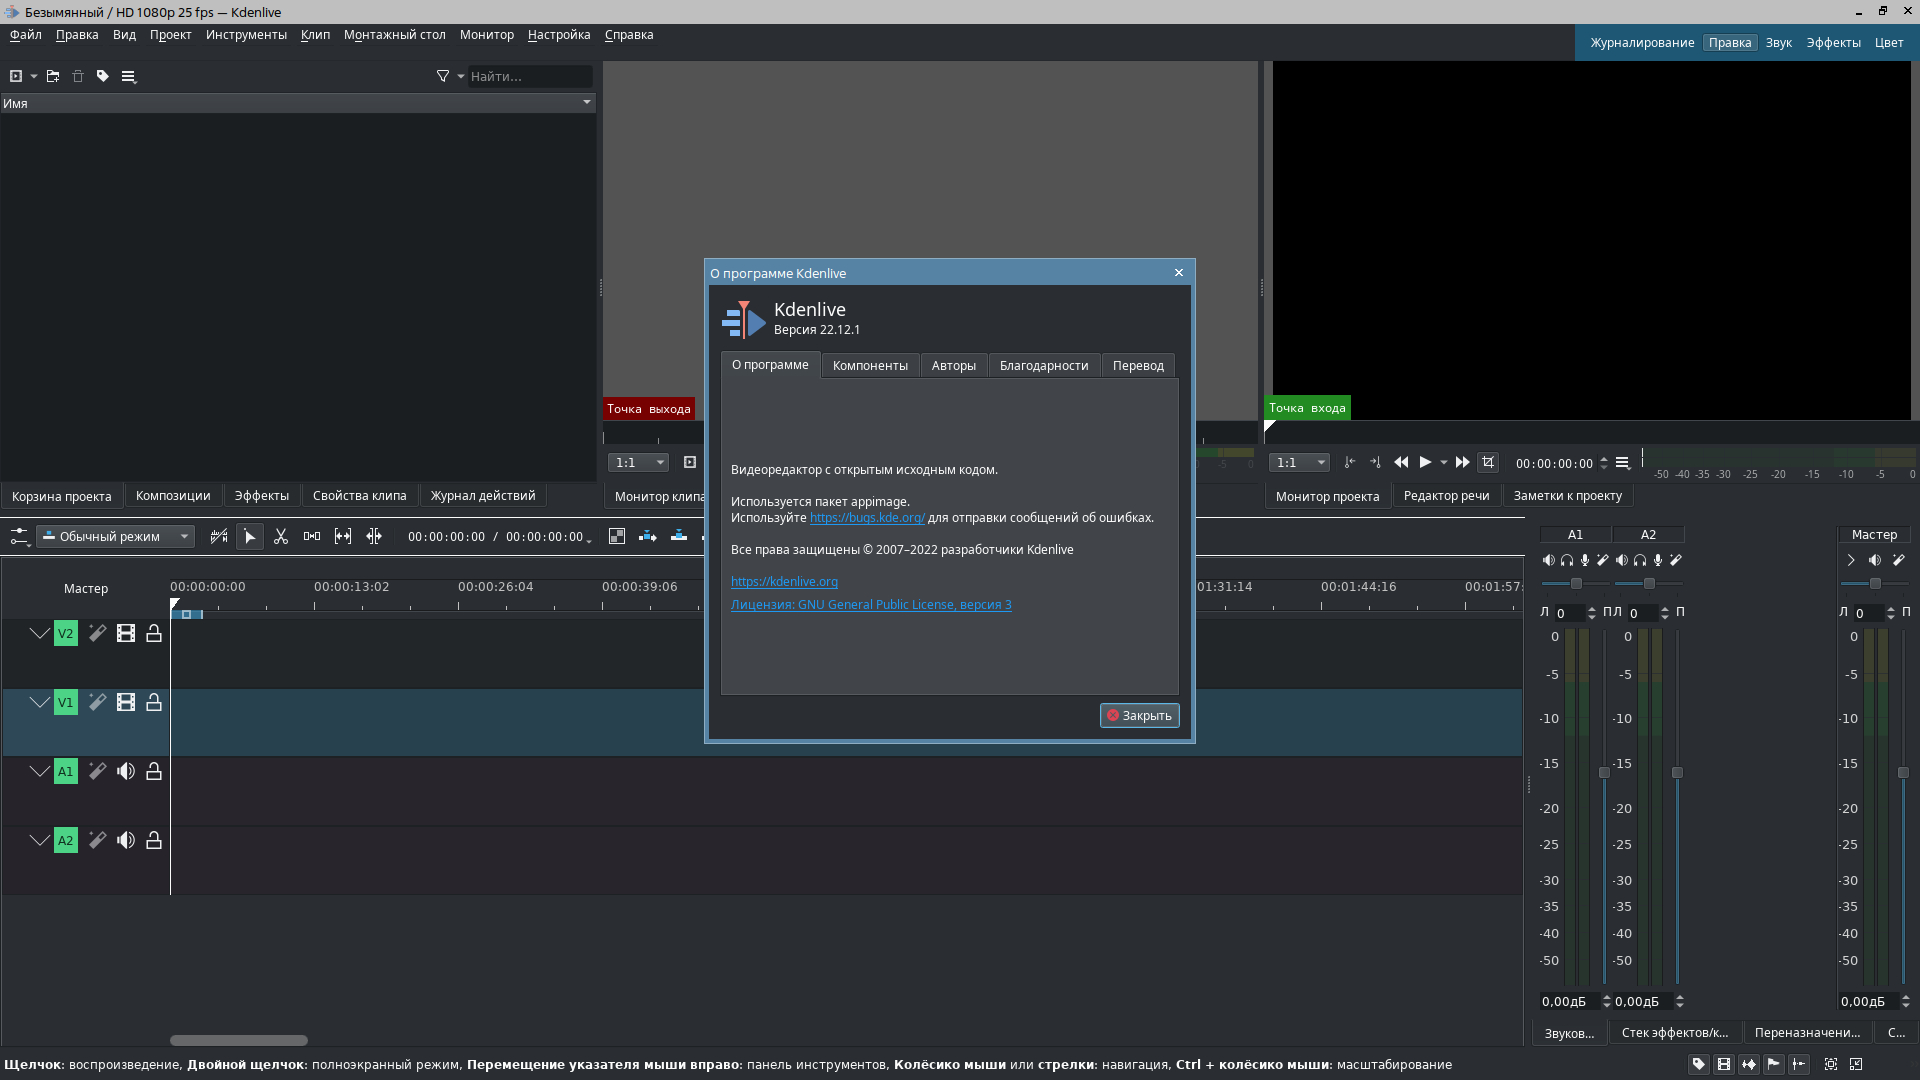Open the Благодарности tab in the dialog
This screenshot has width=1920, height=1080.
click(1044, 366)
